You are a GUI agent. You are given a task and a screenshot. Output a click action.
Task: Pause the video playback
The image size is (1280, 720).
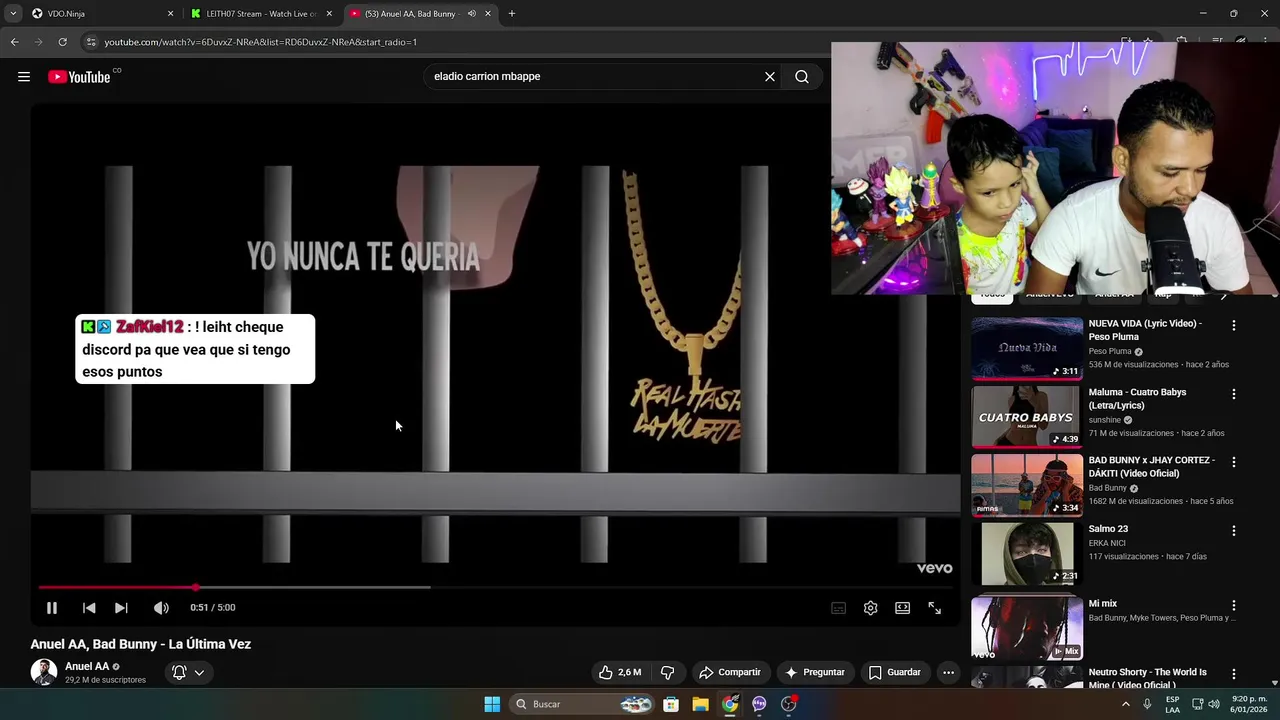[52, 608]
